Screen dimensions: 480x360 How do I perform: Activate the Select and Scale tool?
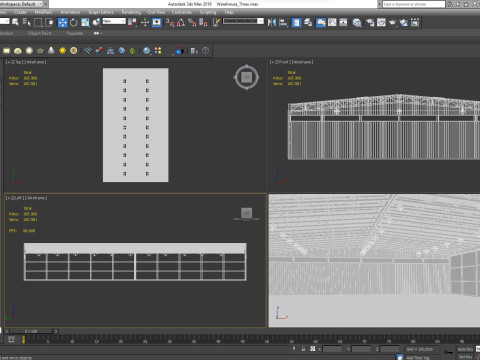(85, 22)
